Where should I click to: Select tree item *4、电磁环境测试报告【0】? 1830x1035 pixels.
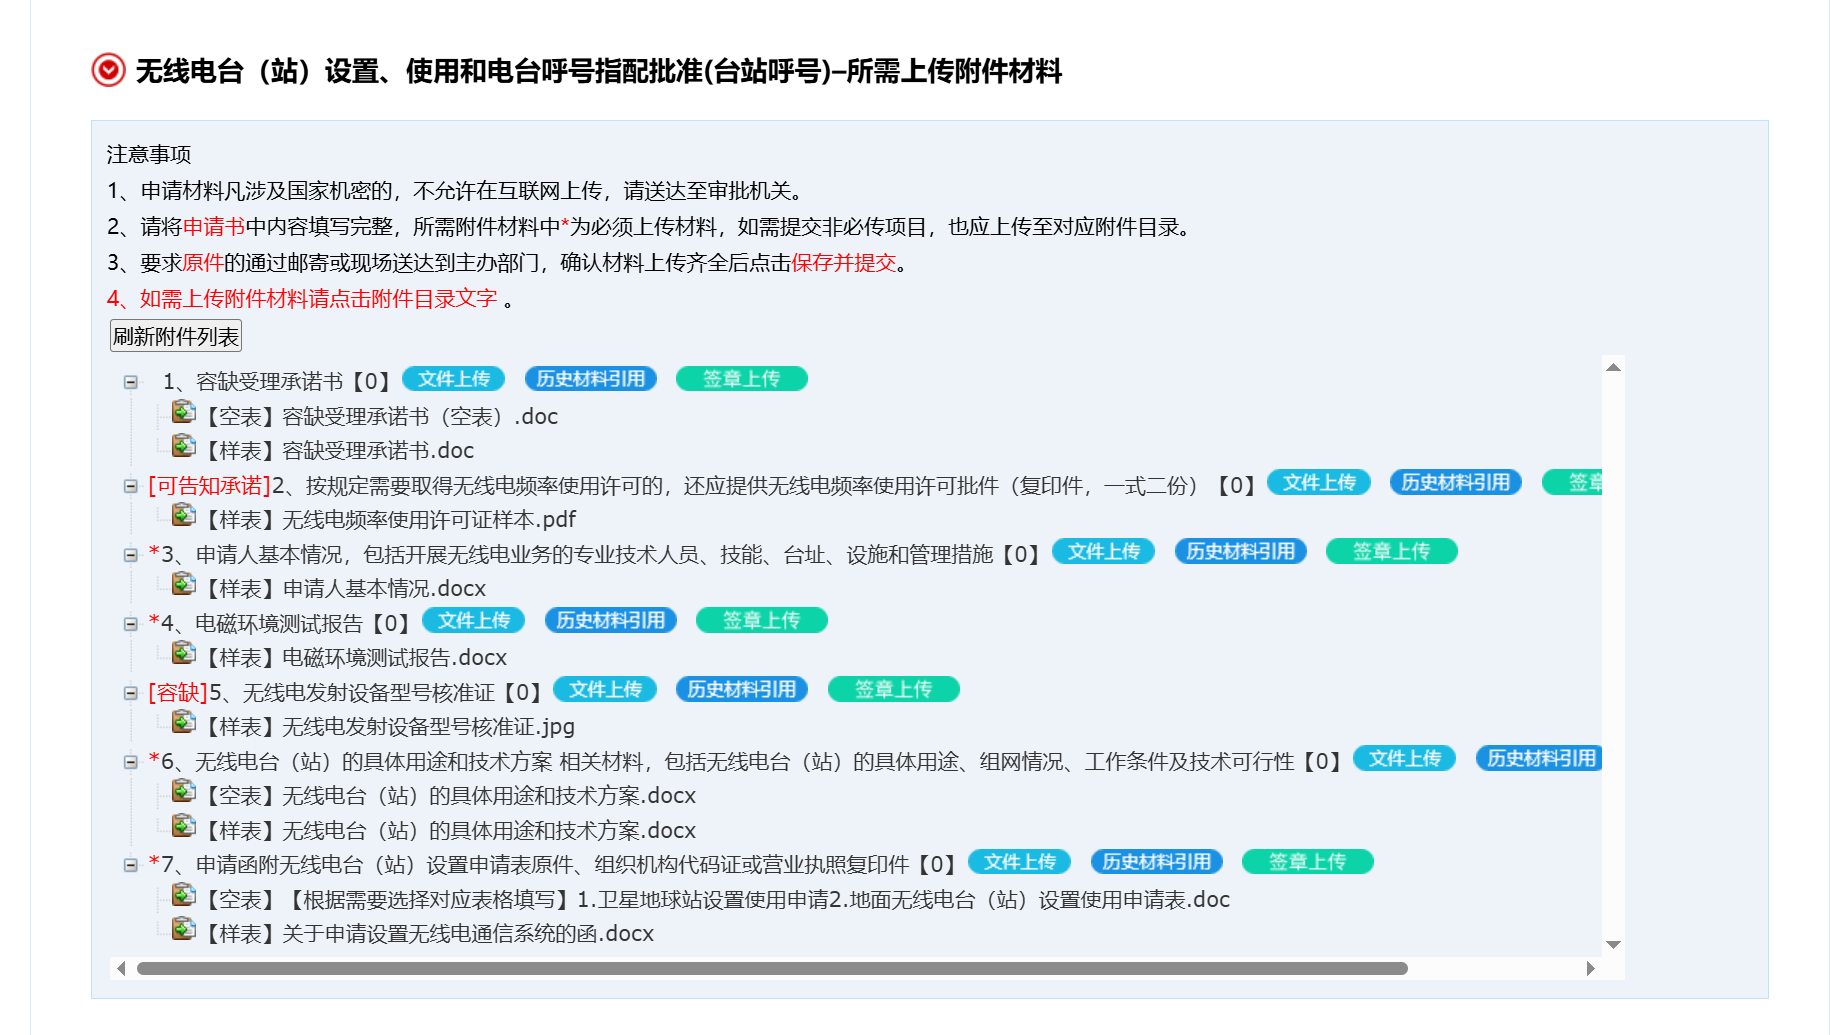(x=280, y=624)
